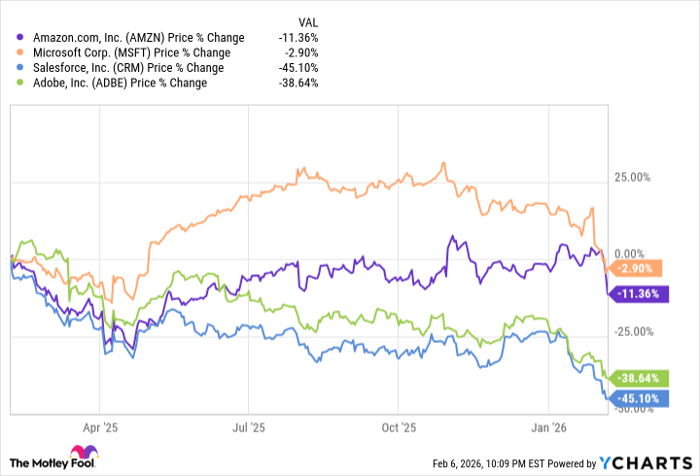The image size is (700, 476).
Task: Click the Jan '26 x-axis label
Action: click(x=548, y=424)
